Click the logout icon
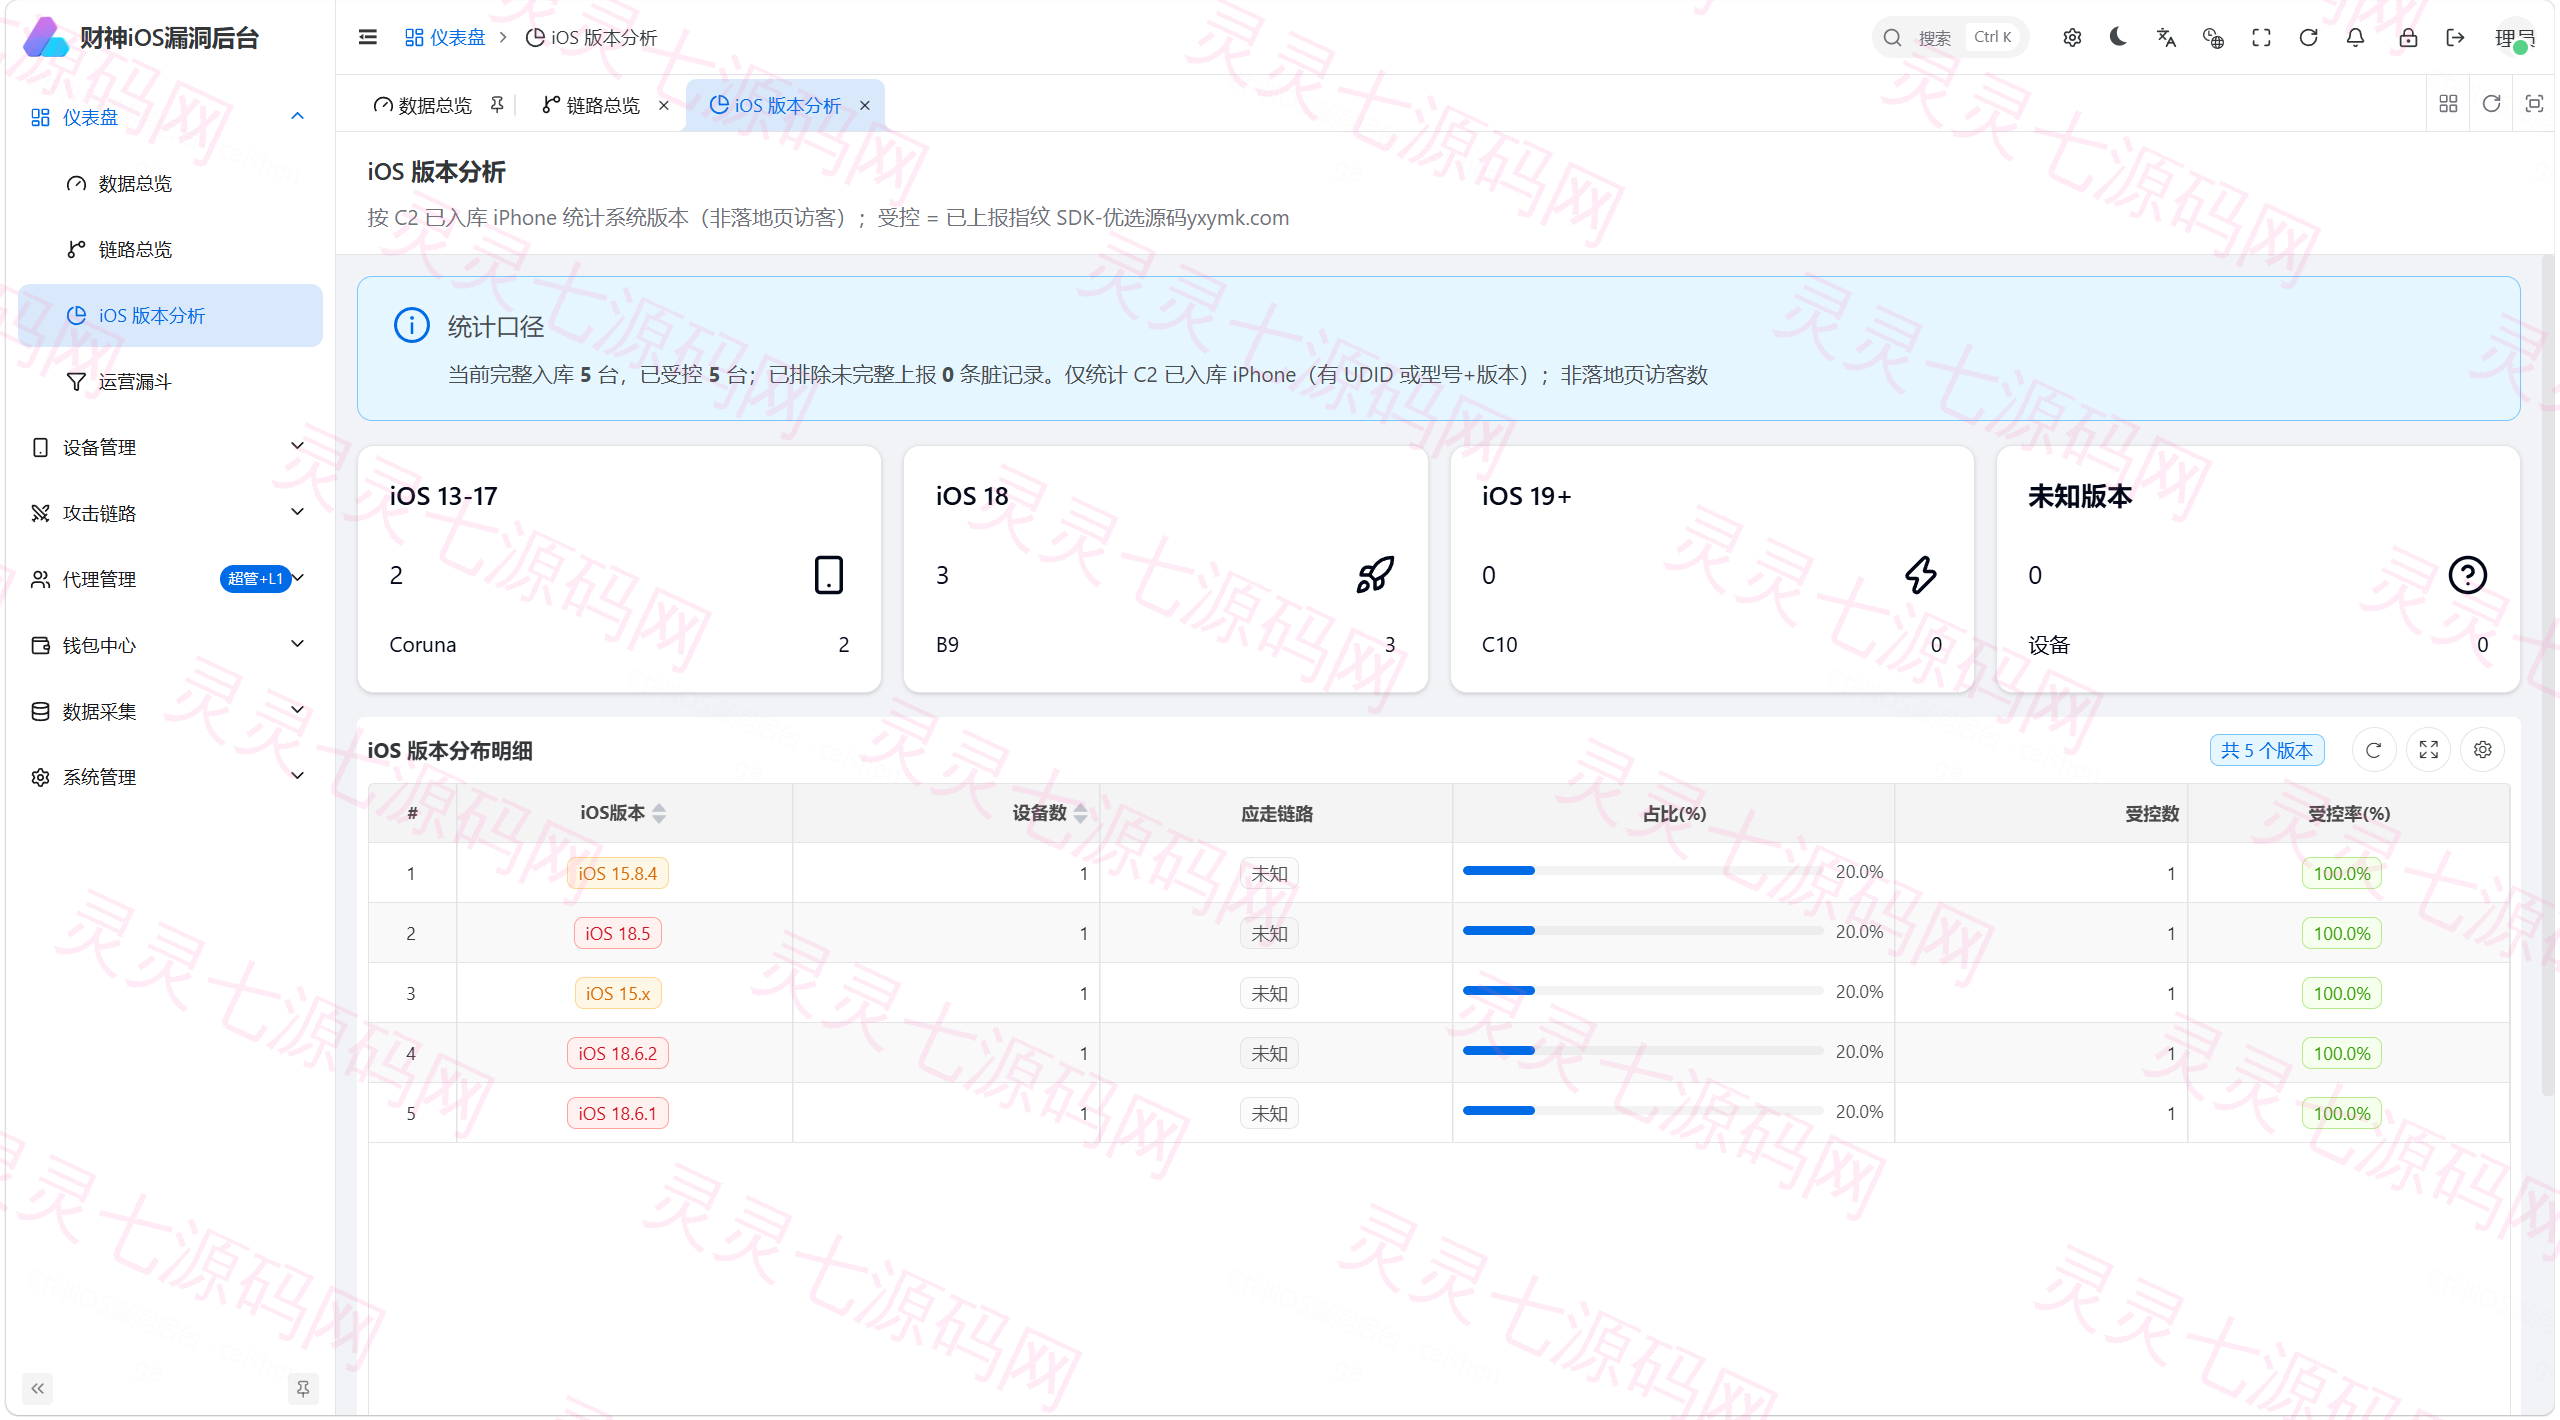The width and height of the screenshot is (2560, 1420). 2455,37
